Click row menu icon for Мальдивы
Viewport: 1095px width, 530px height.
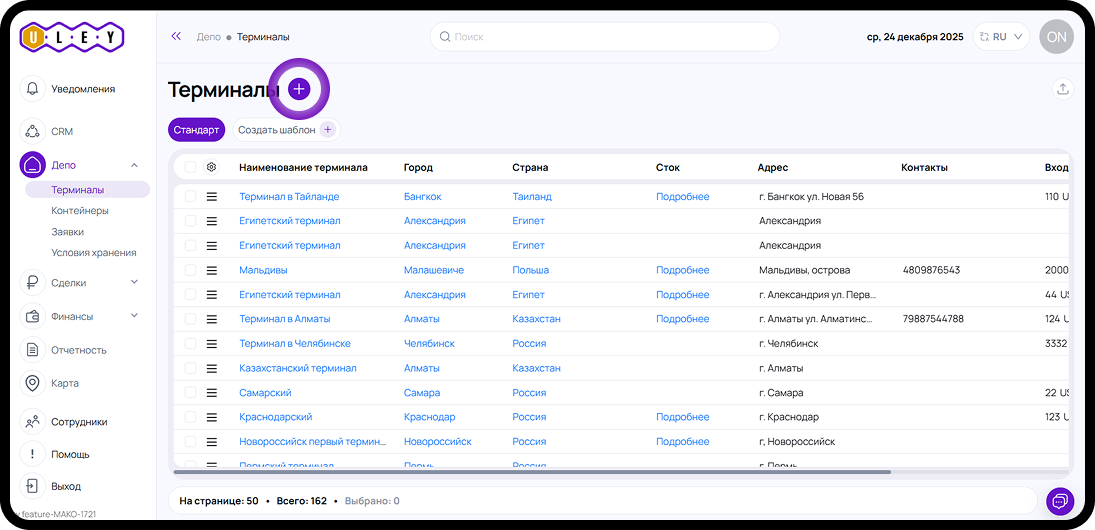tap(212, 270)
